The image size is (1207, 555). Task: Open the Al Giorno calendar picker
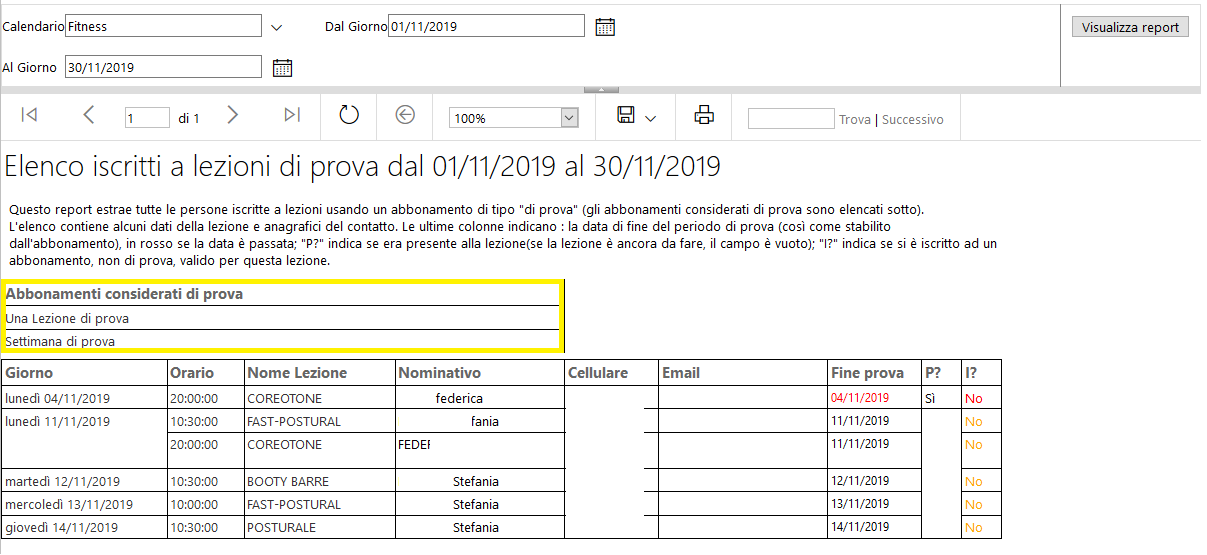click(283, 68)
